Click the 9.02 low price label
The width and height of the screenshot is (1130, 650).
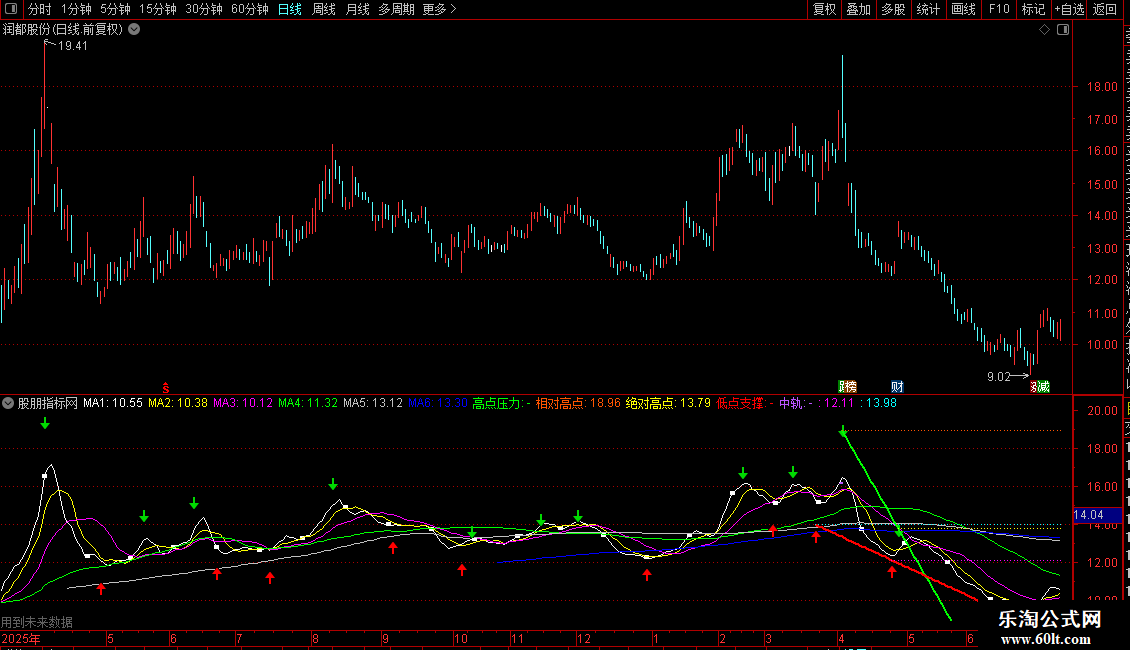(x=999, y=377)
